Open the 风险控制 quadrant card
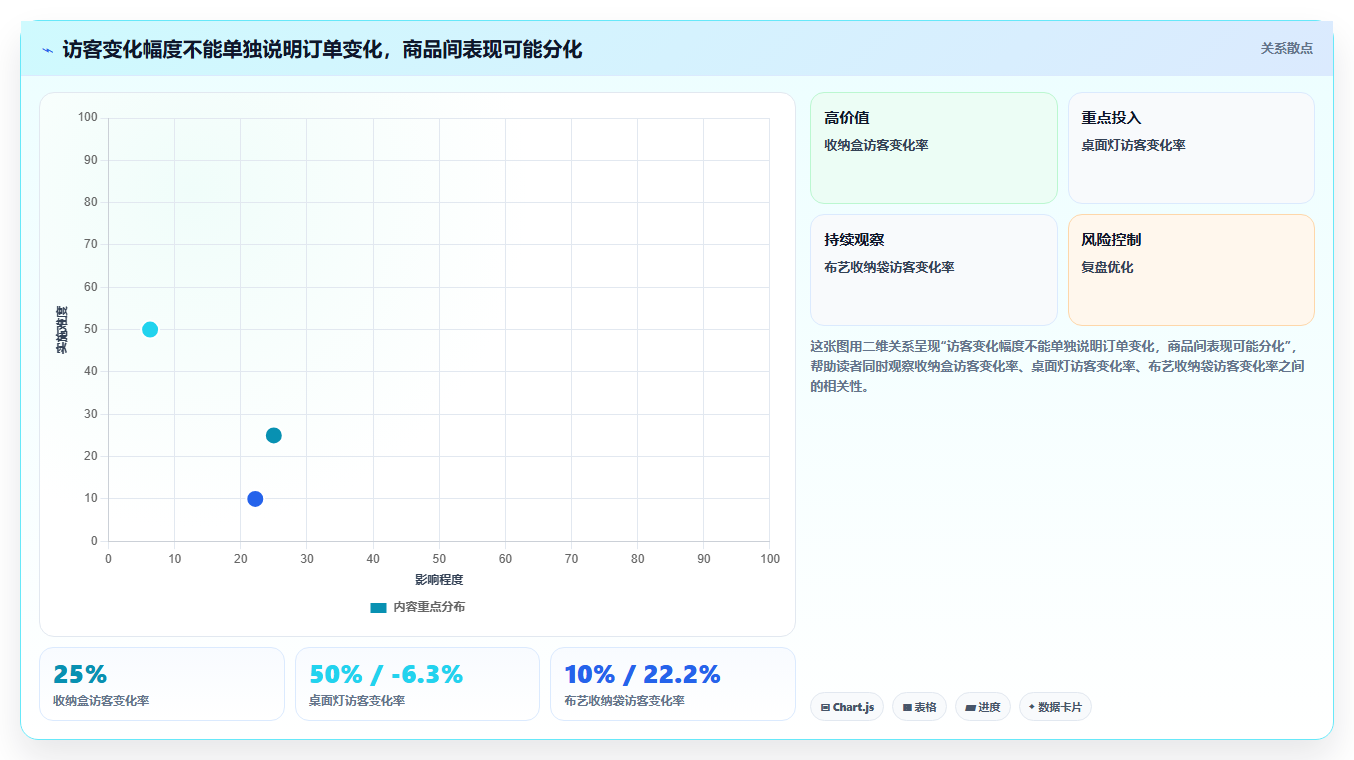1354x760 pixels. coord(1191,270)
